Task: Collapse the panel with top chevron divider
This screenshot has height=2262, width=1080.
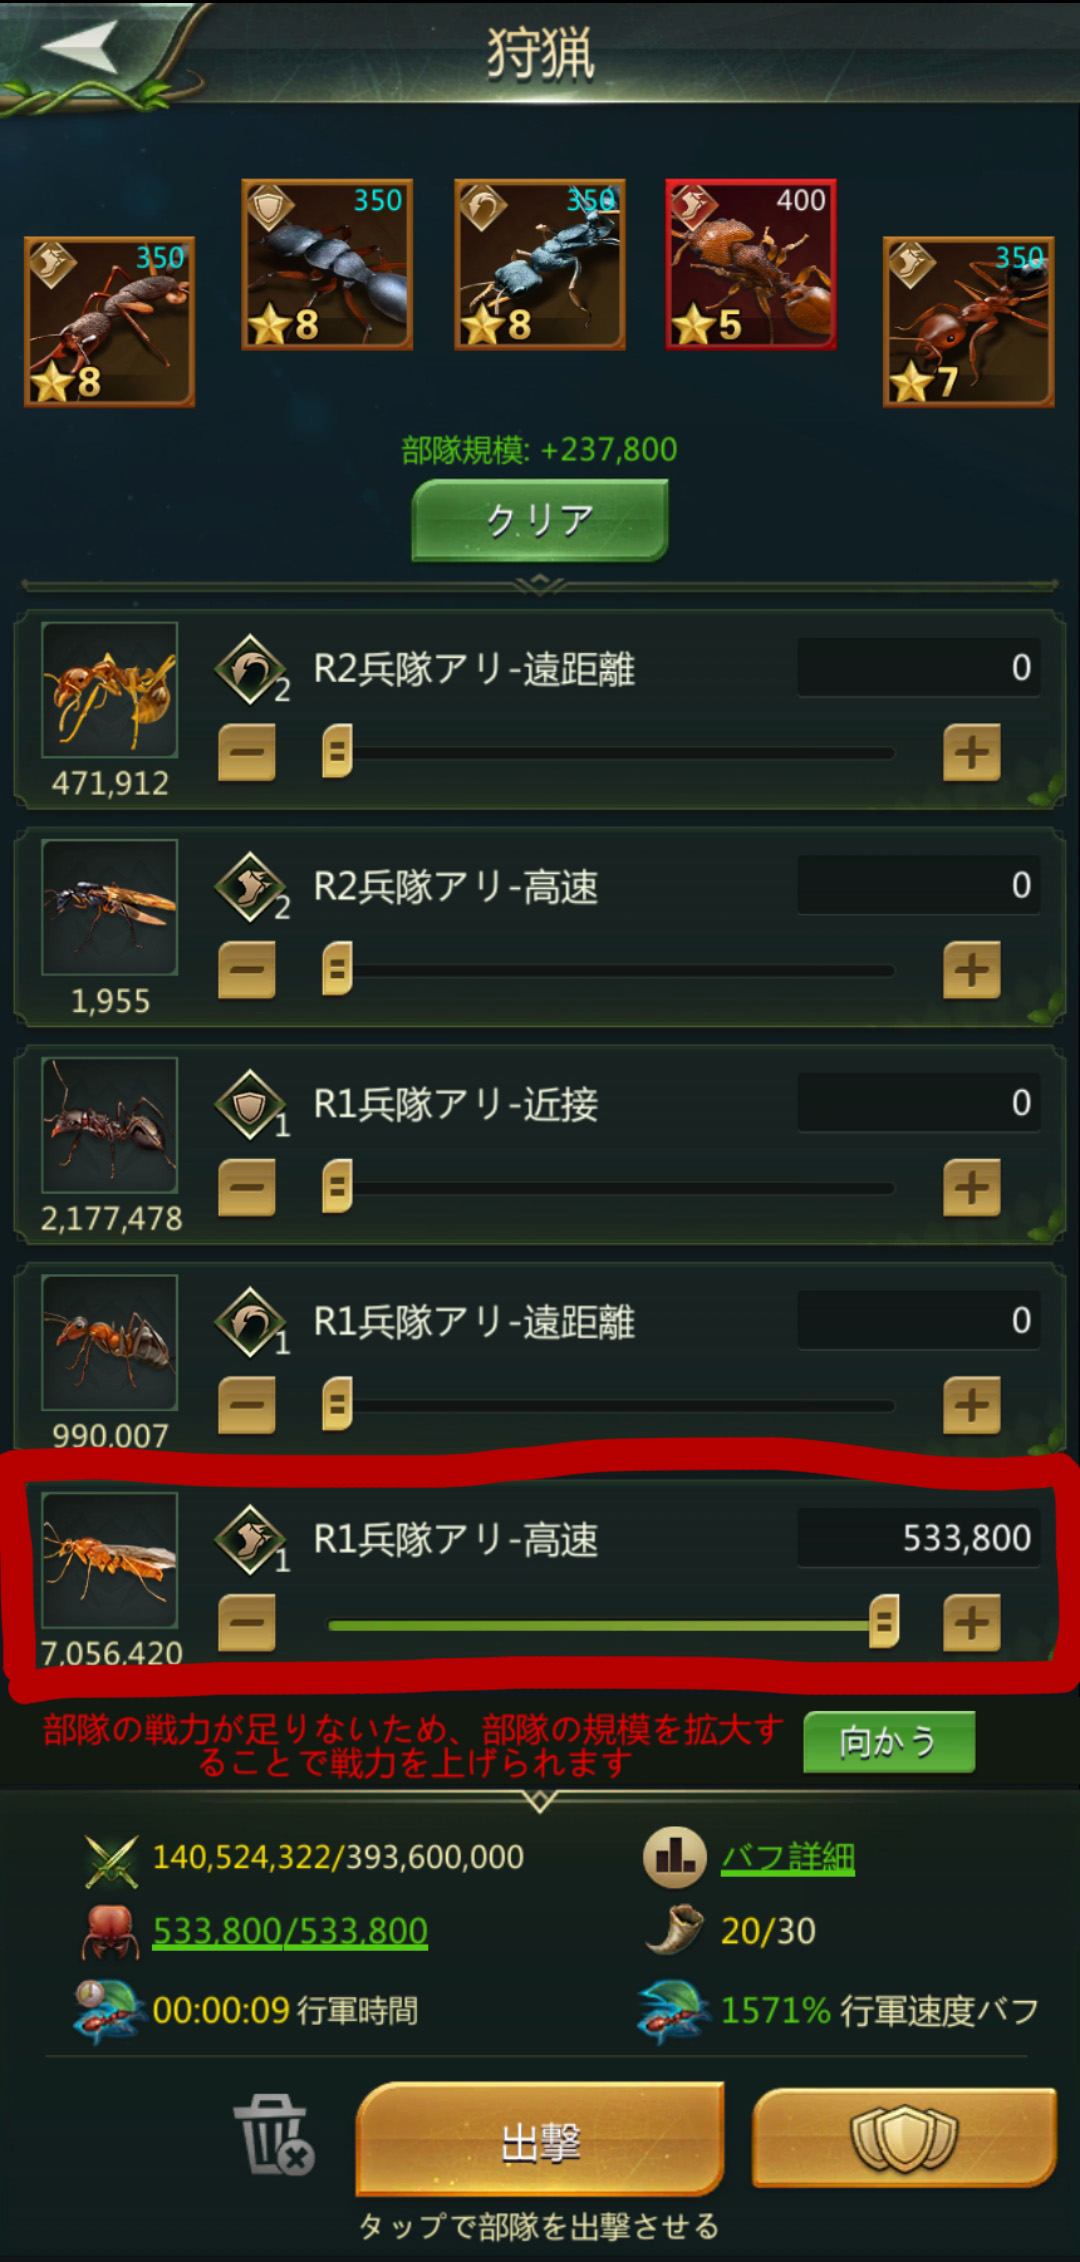Action: (540, 584)
